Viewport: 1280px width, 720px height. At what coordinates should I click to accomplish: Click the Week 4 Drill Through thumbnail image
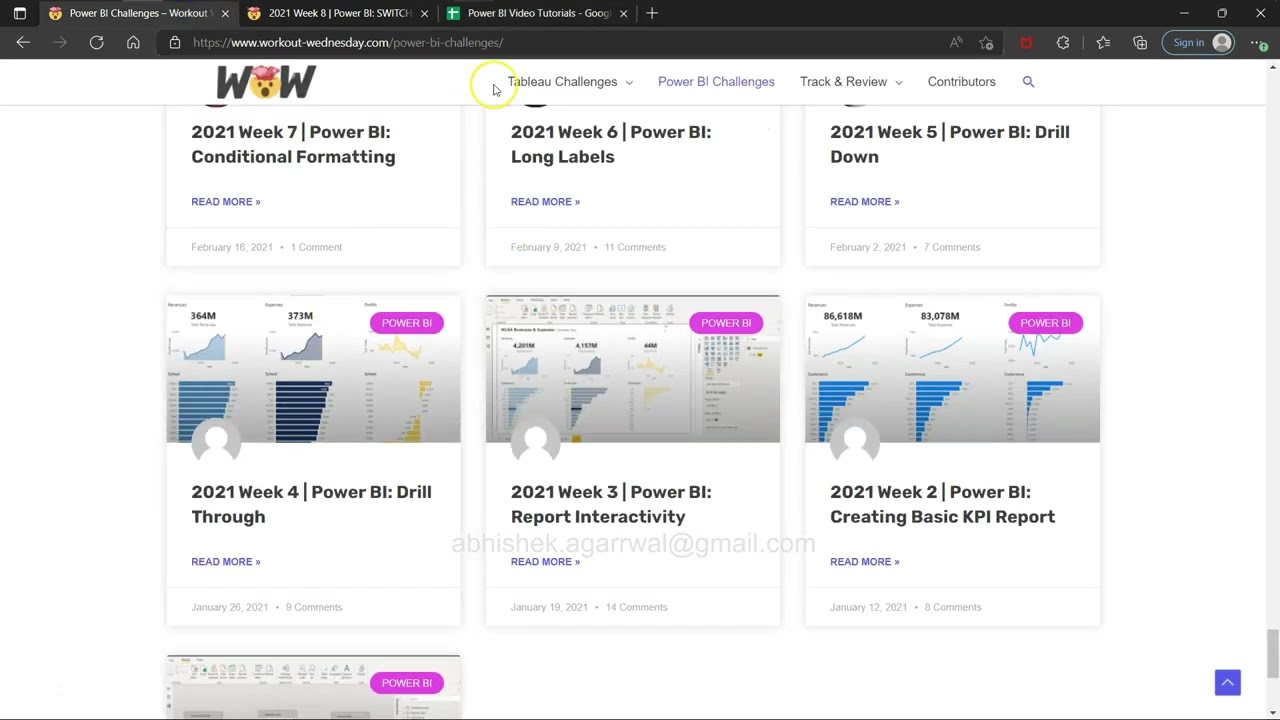point(313,369)
